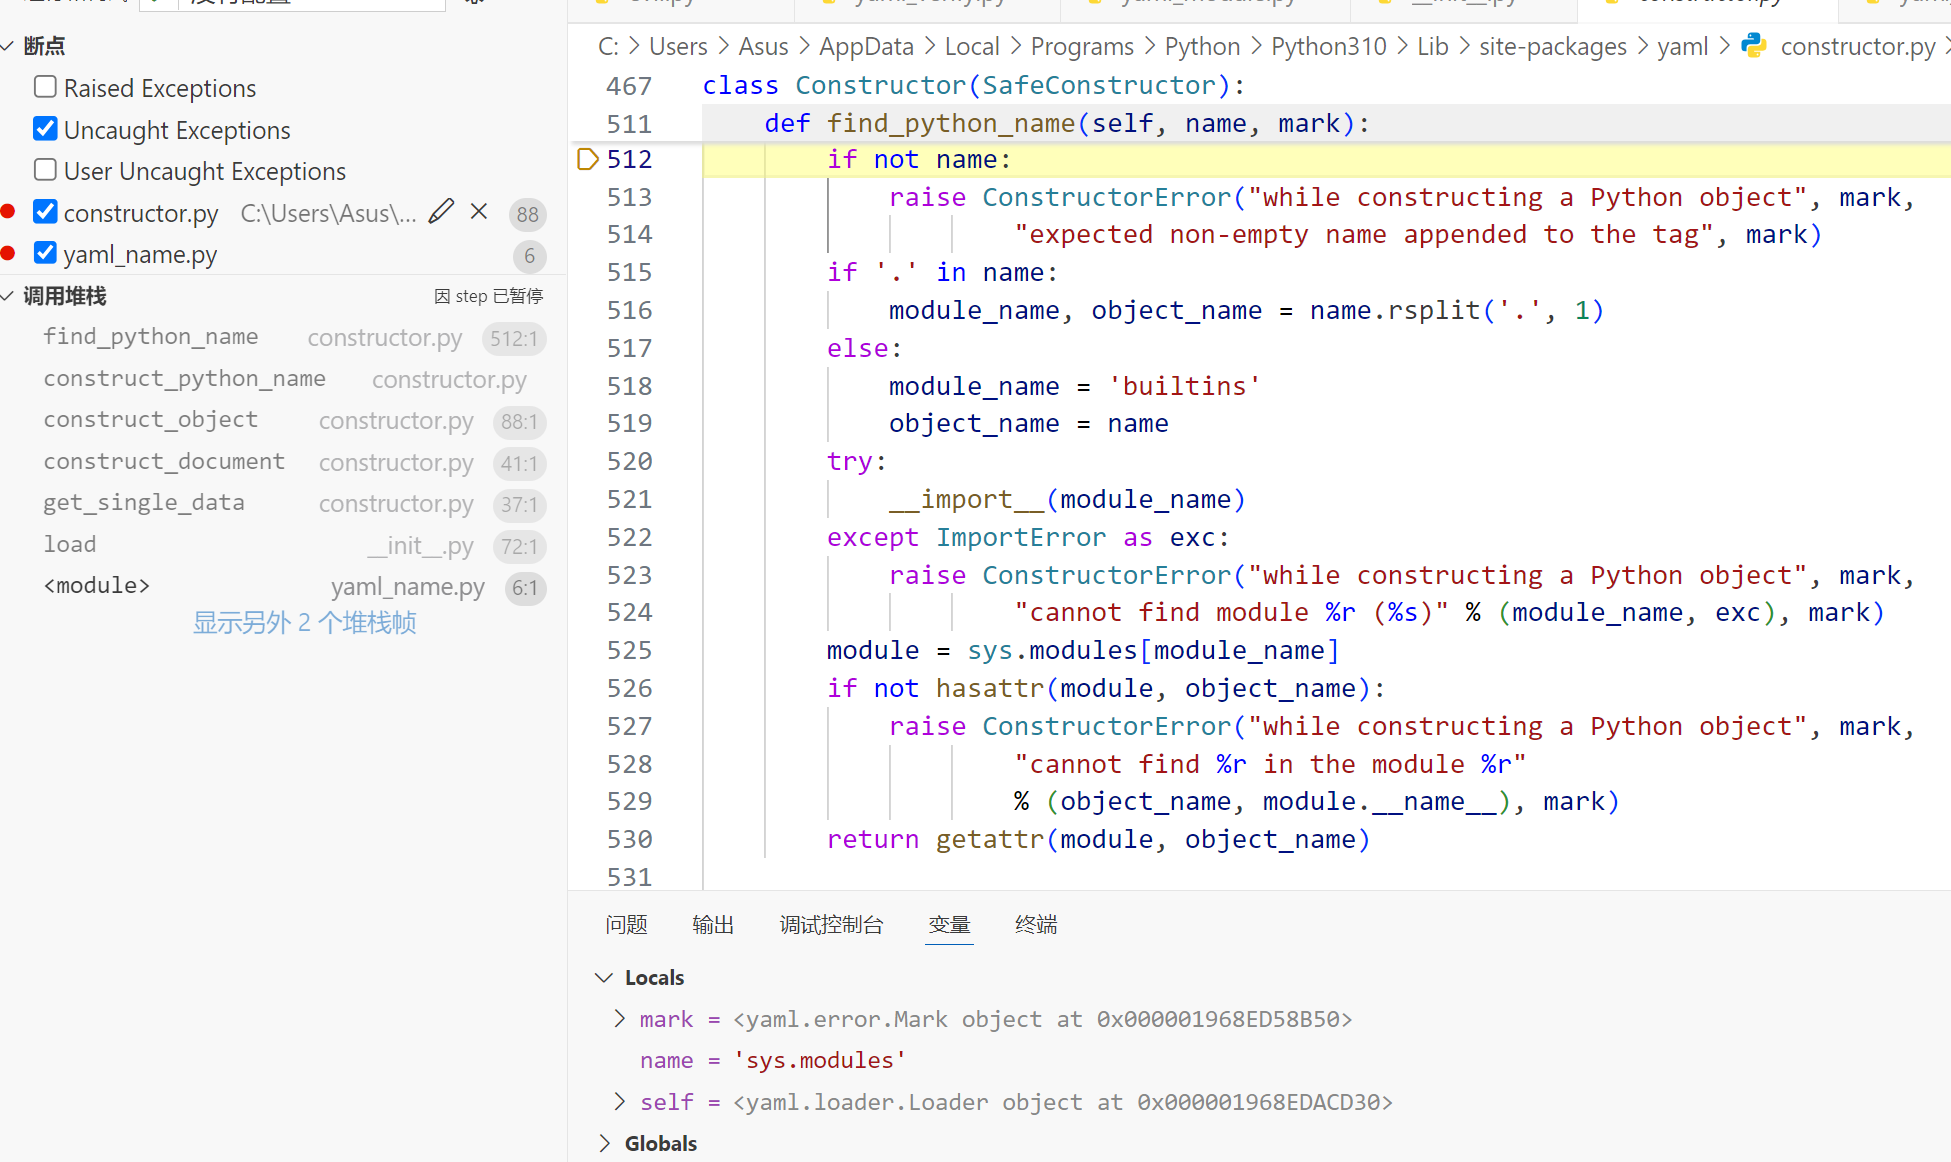Open the 终端 terminal tab
The width and height of the screenshot is (1951, 1162).
coord(1036,925)
